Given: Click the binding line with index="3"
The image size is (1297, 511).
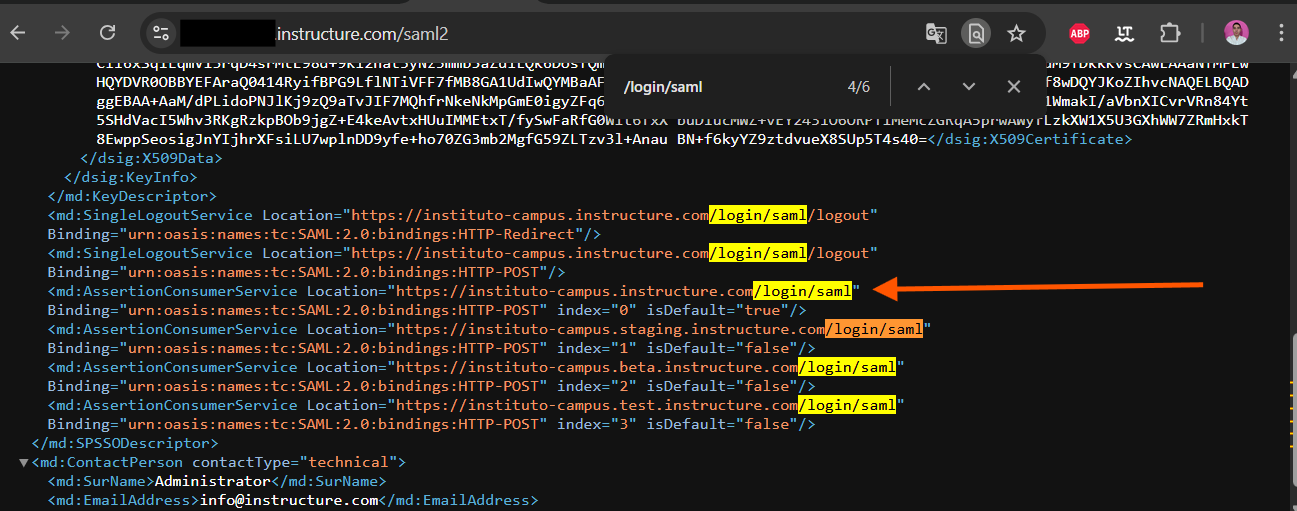Looking at the screenshot, I should tap(432, 424).
